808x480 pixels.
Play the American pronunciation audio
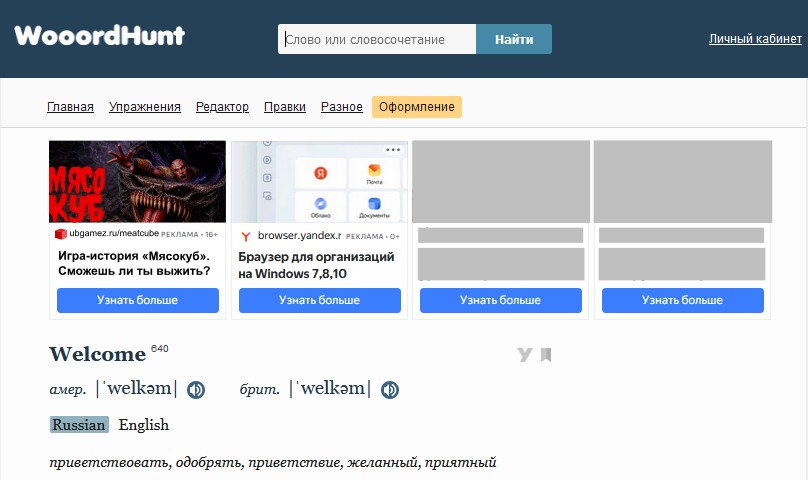tap(196, 390)
